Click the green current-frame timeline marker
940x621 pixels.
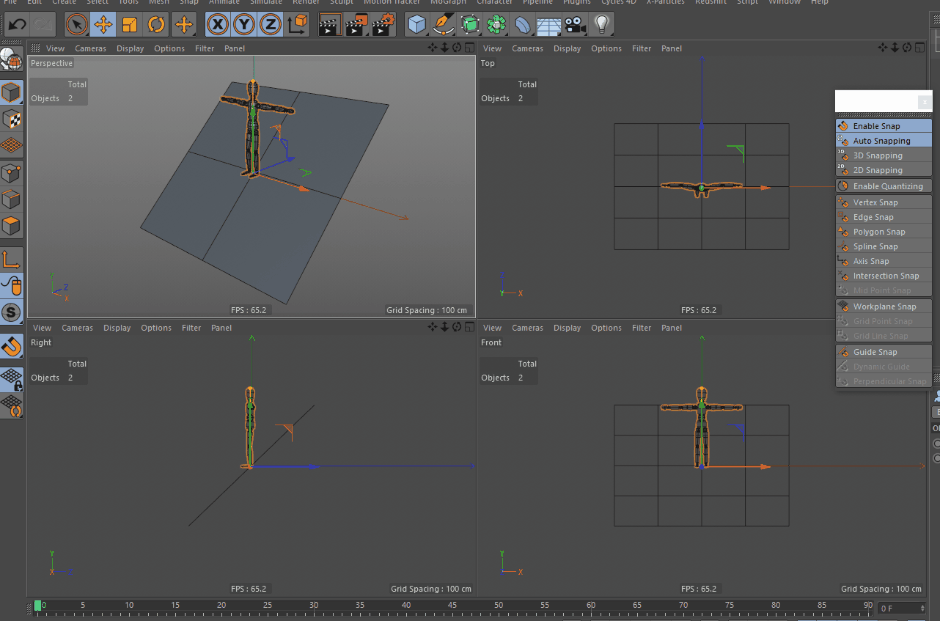(x=38, y=605)
